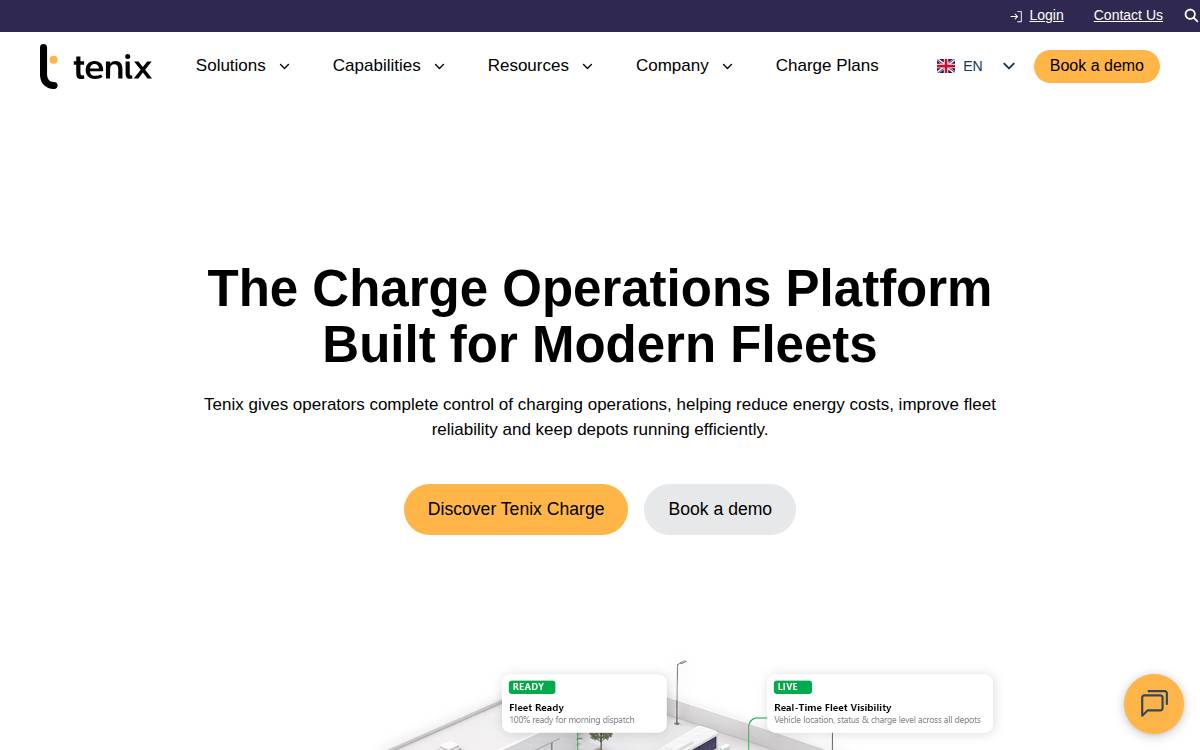The image size is (1200, 750).
Task: Click the gray Book a demo button
Action: pos(720,509)
